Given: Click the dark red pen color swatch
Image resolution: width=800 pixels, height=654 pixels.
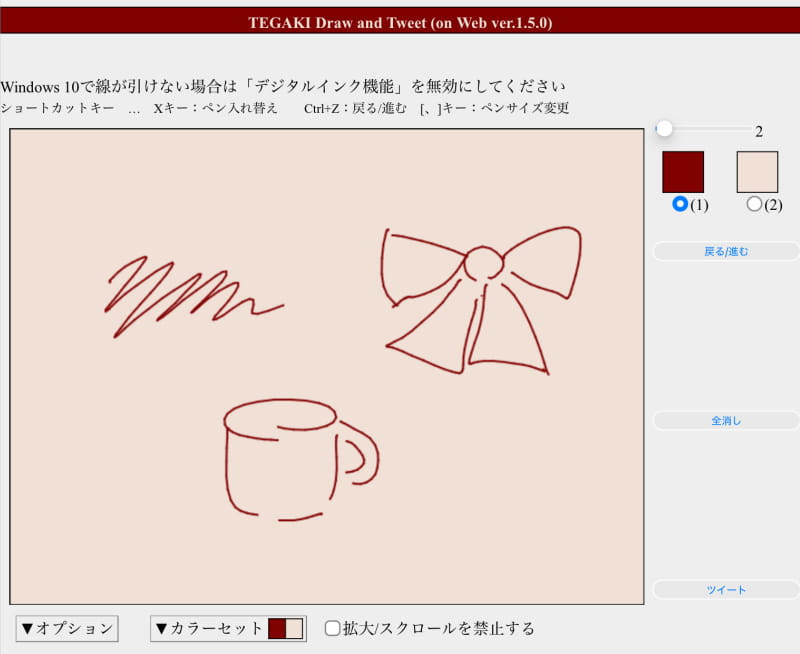Looking at the screenshot, I should click(683, 172).
